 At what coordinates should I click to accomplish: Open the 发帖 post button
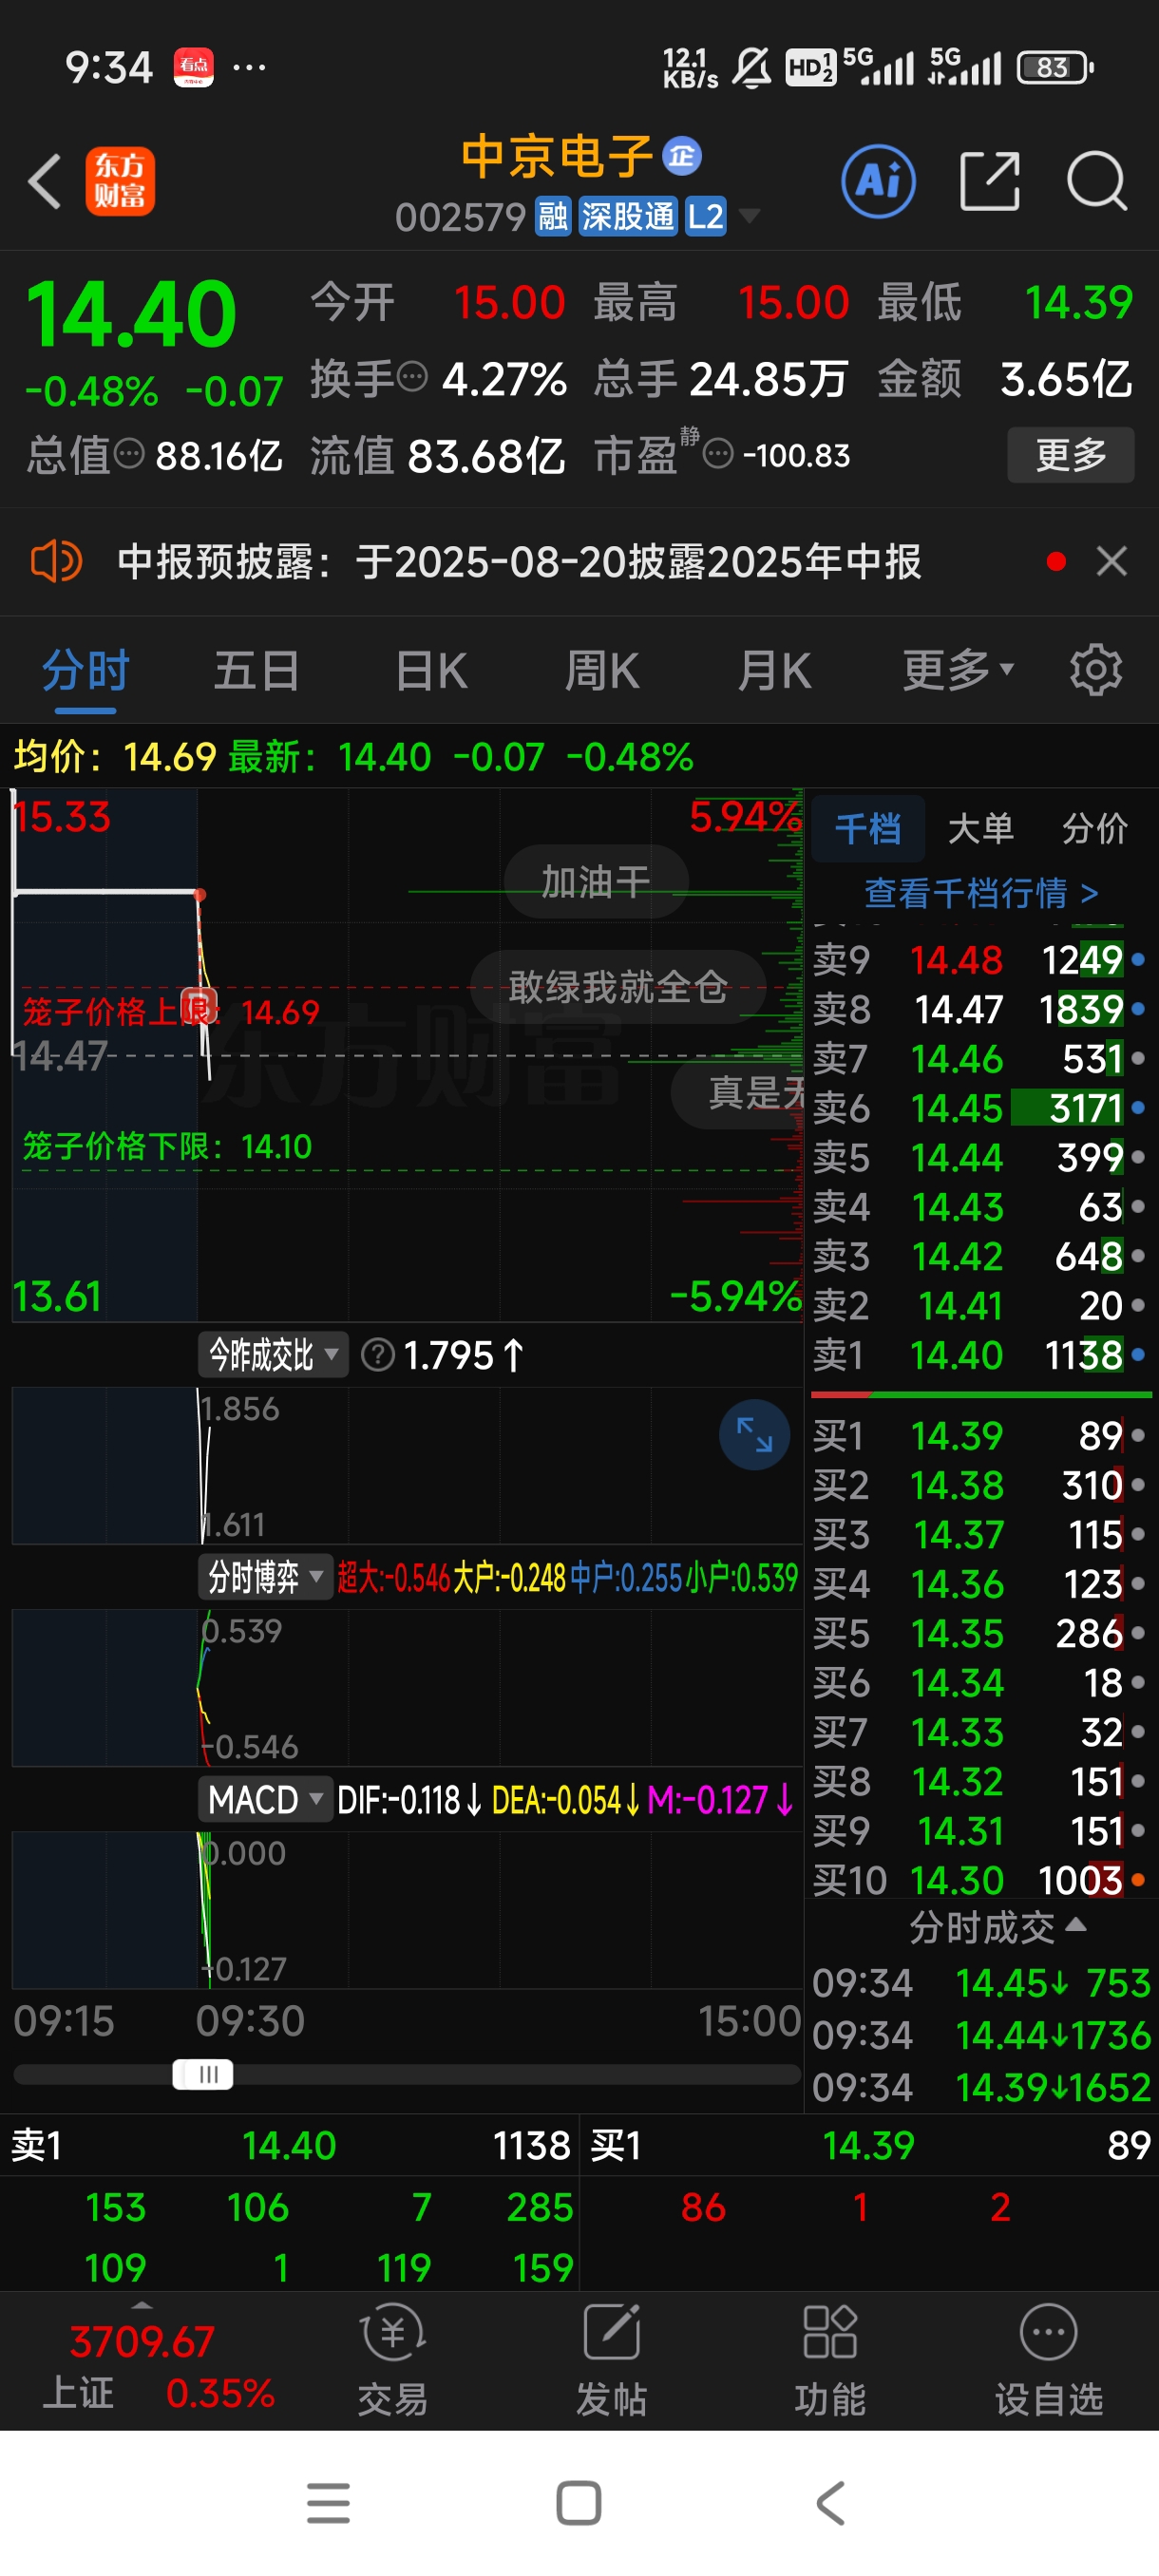pos(611,2361)
